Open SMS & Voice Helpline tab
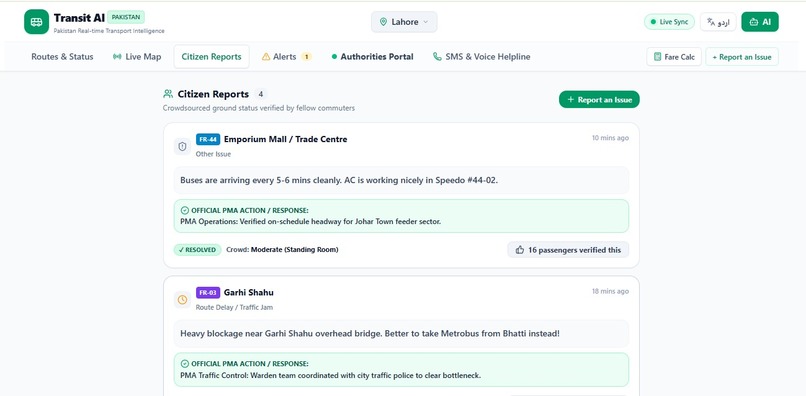Viewport: 806px width, 396px height. pos(482,57)
